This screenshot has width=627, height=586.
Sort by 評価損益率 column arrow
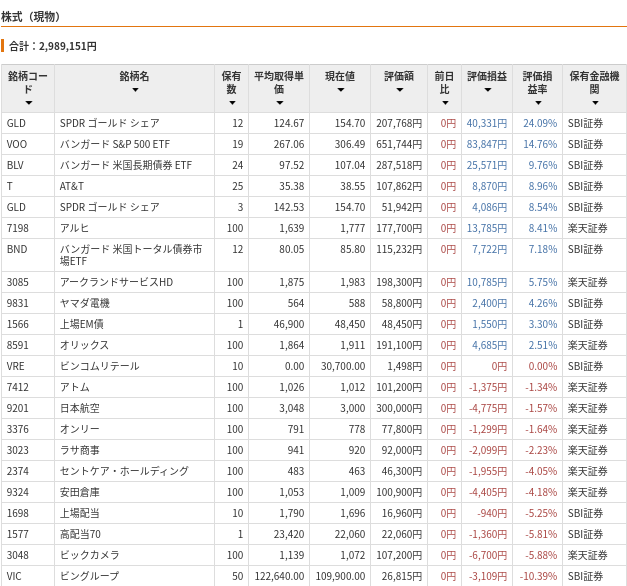click(538, 103)
